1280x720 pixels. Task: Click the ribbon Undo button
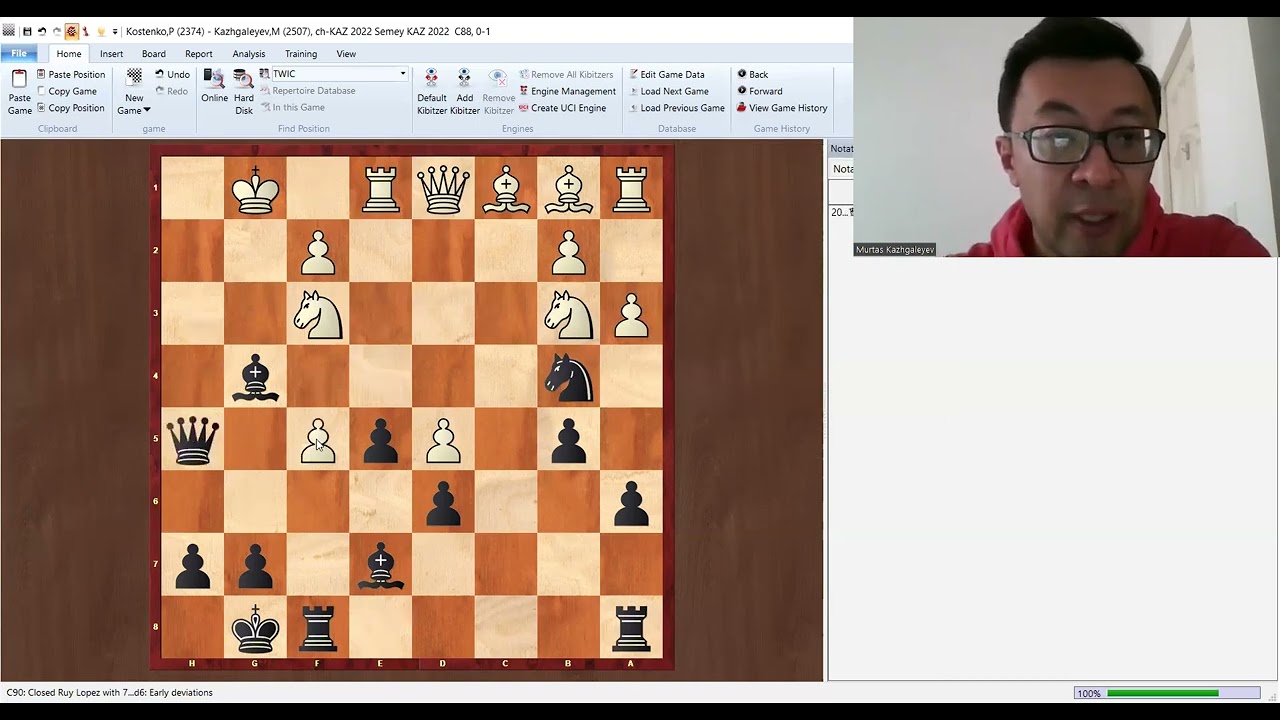pyautogui.click(x=172, y=74)
